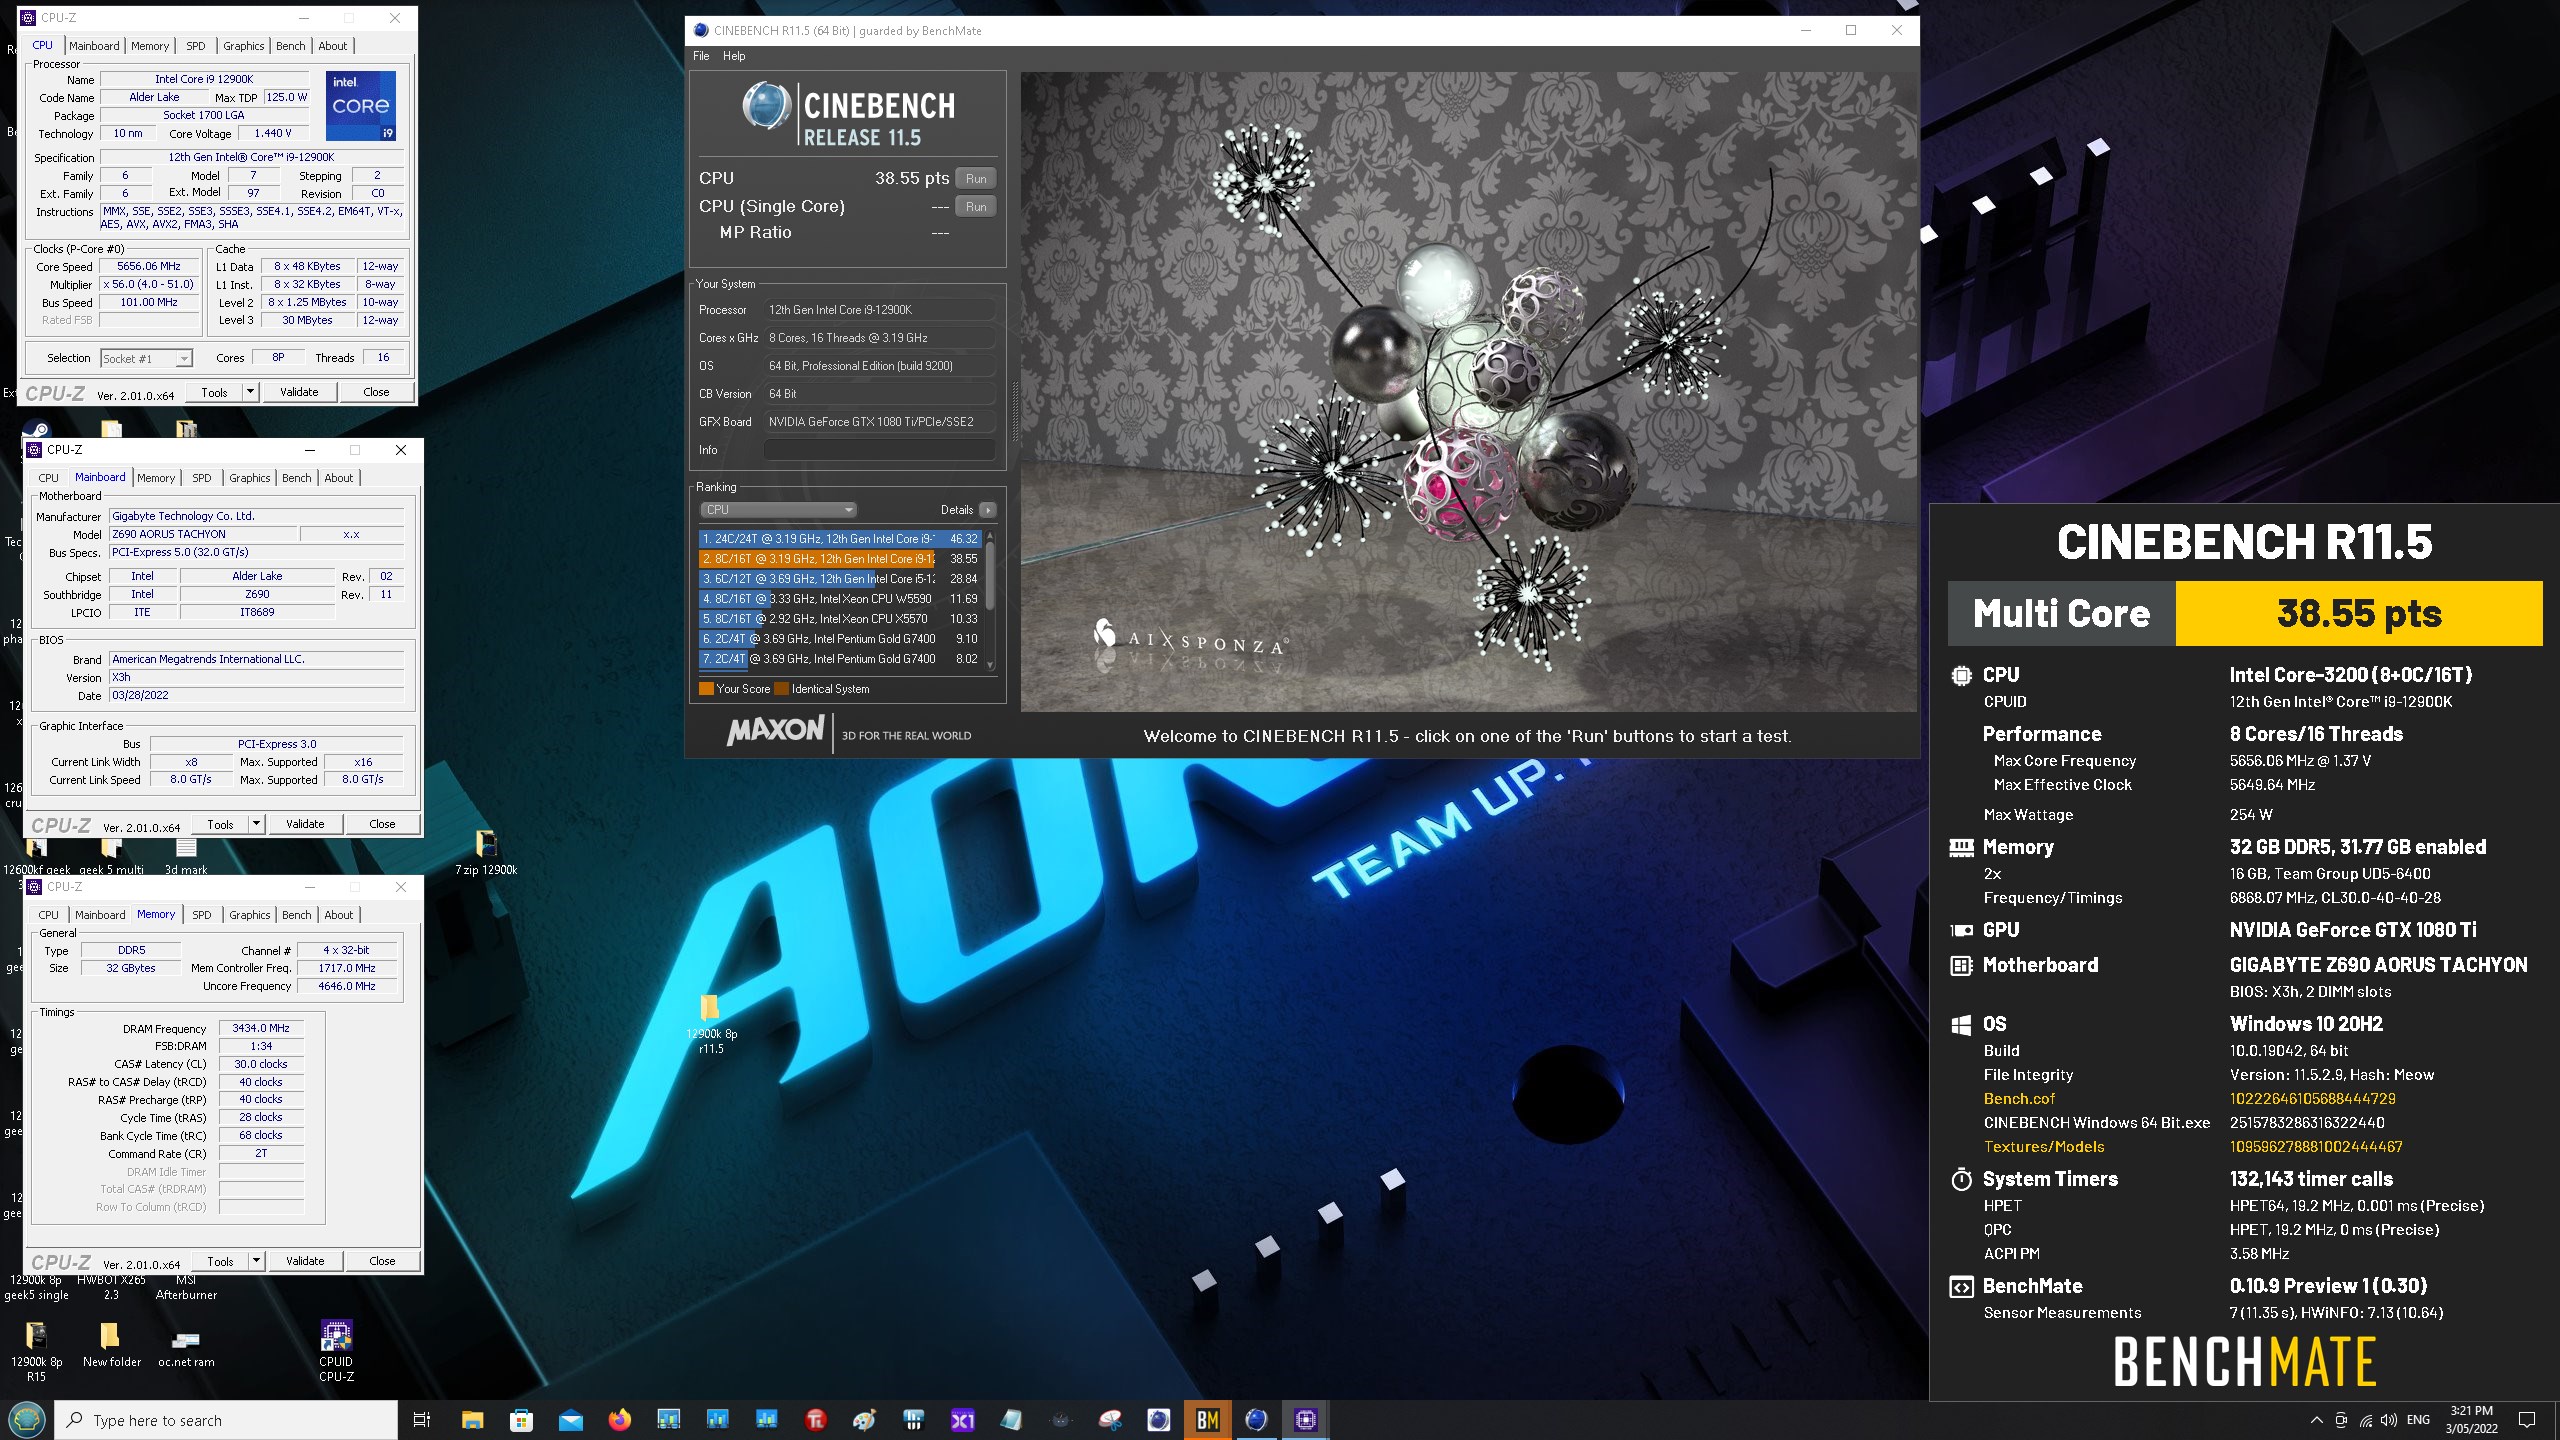Screen dimensions: 2560x1440
Task: Launch the Snipping Tool taskbar icon
Action: (1109, 1419)
